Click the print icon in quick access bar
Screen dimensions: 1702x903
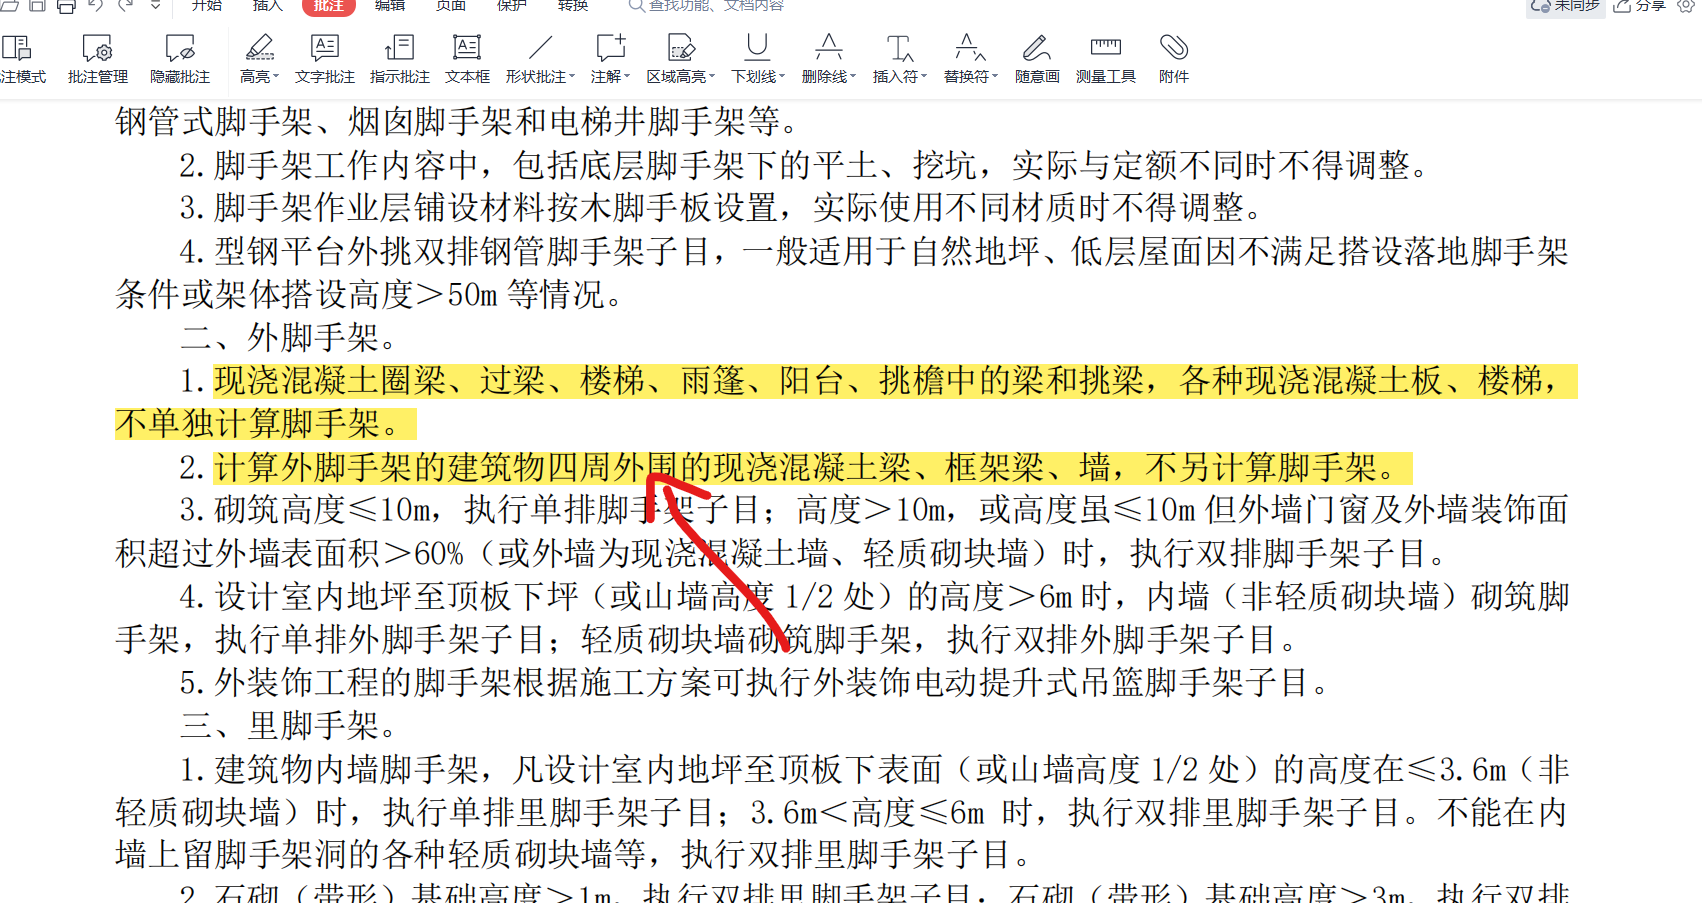(66, 5)
